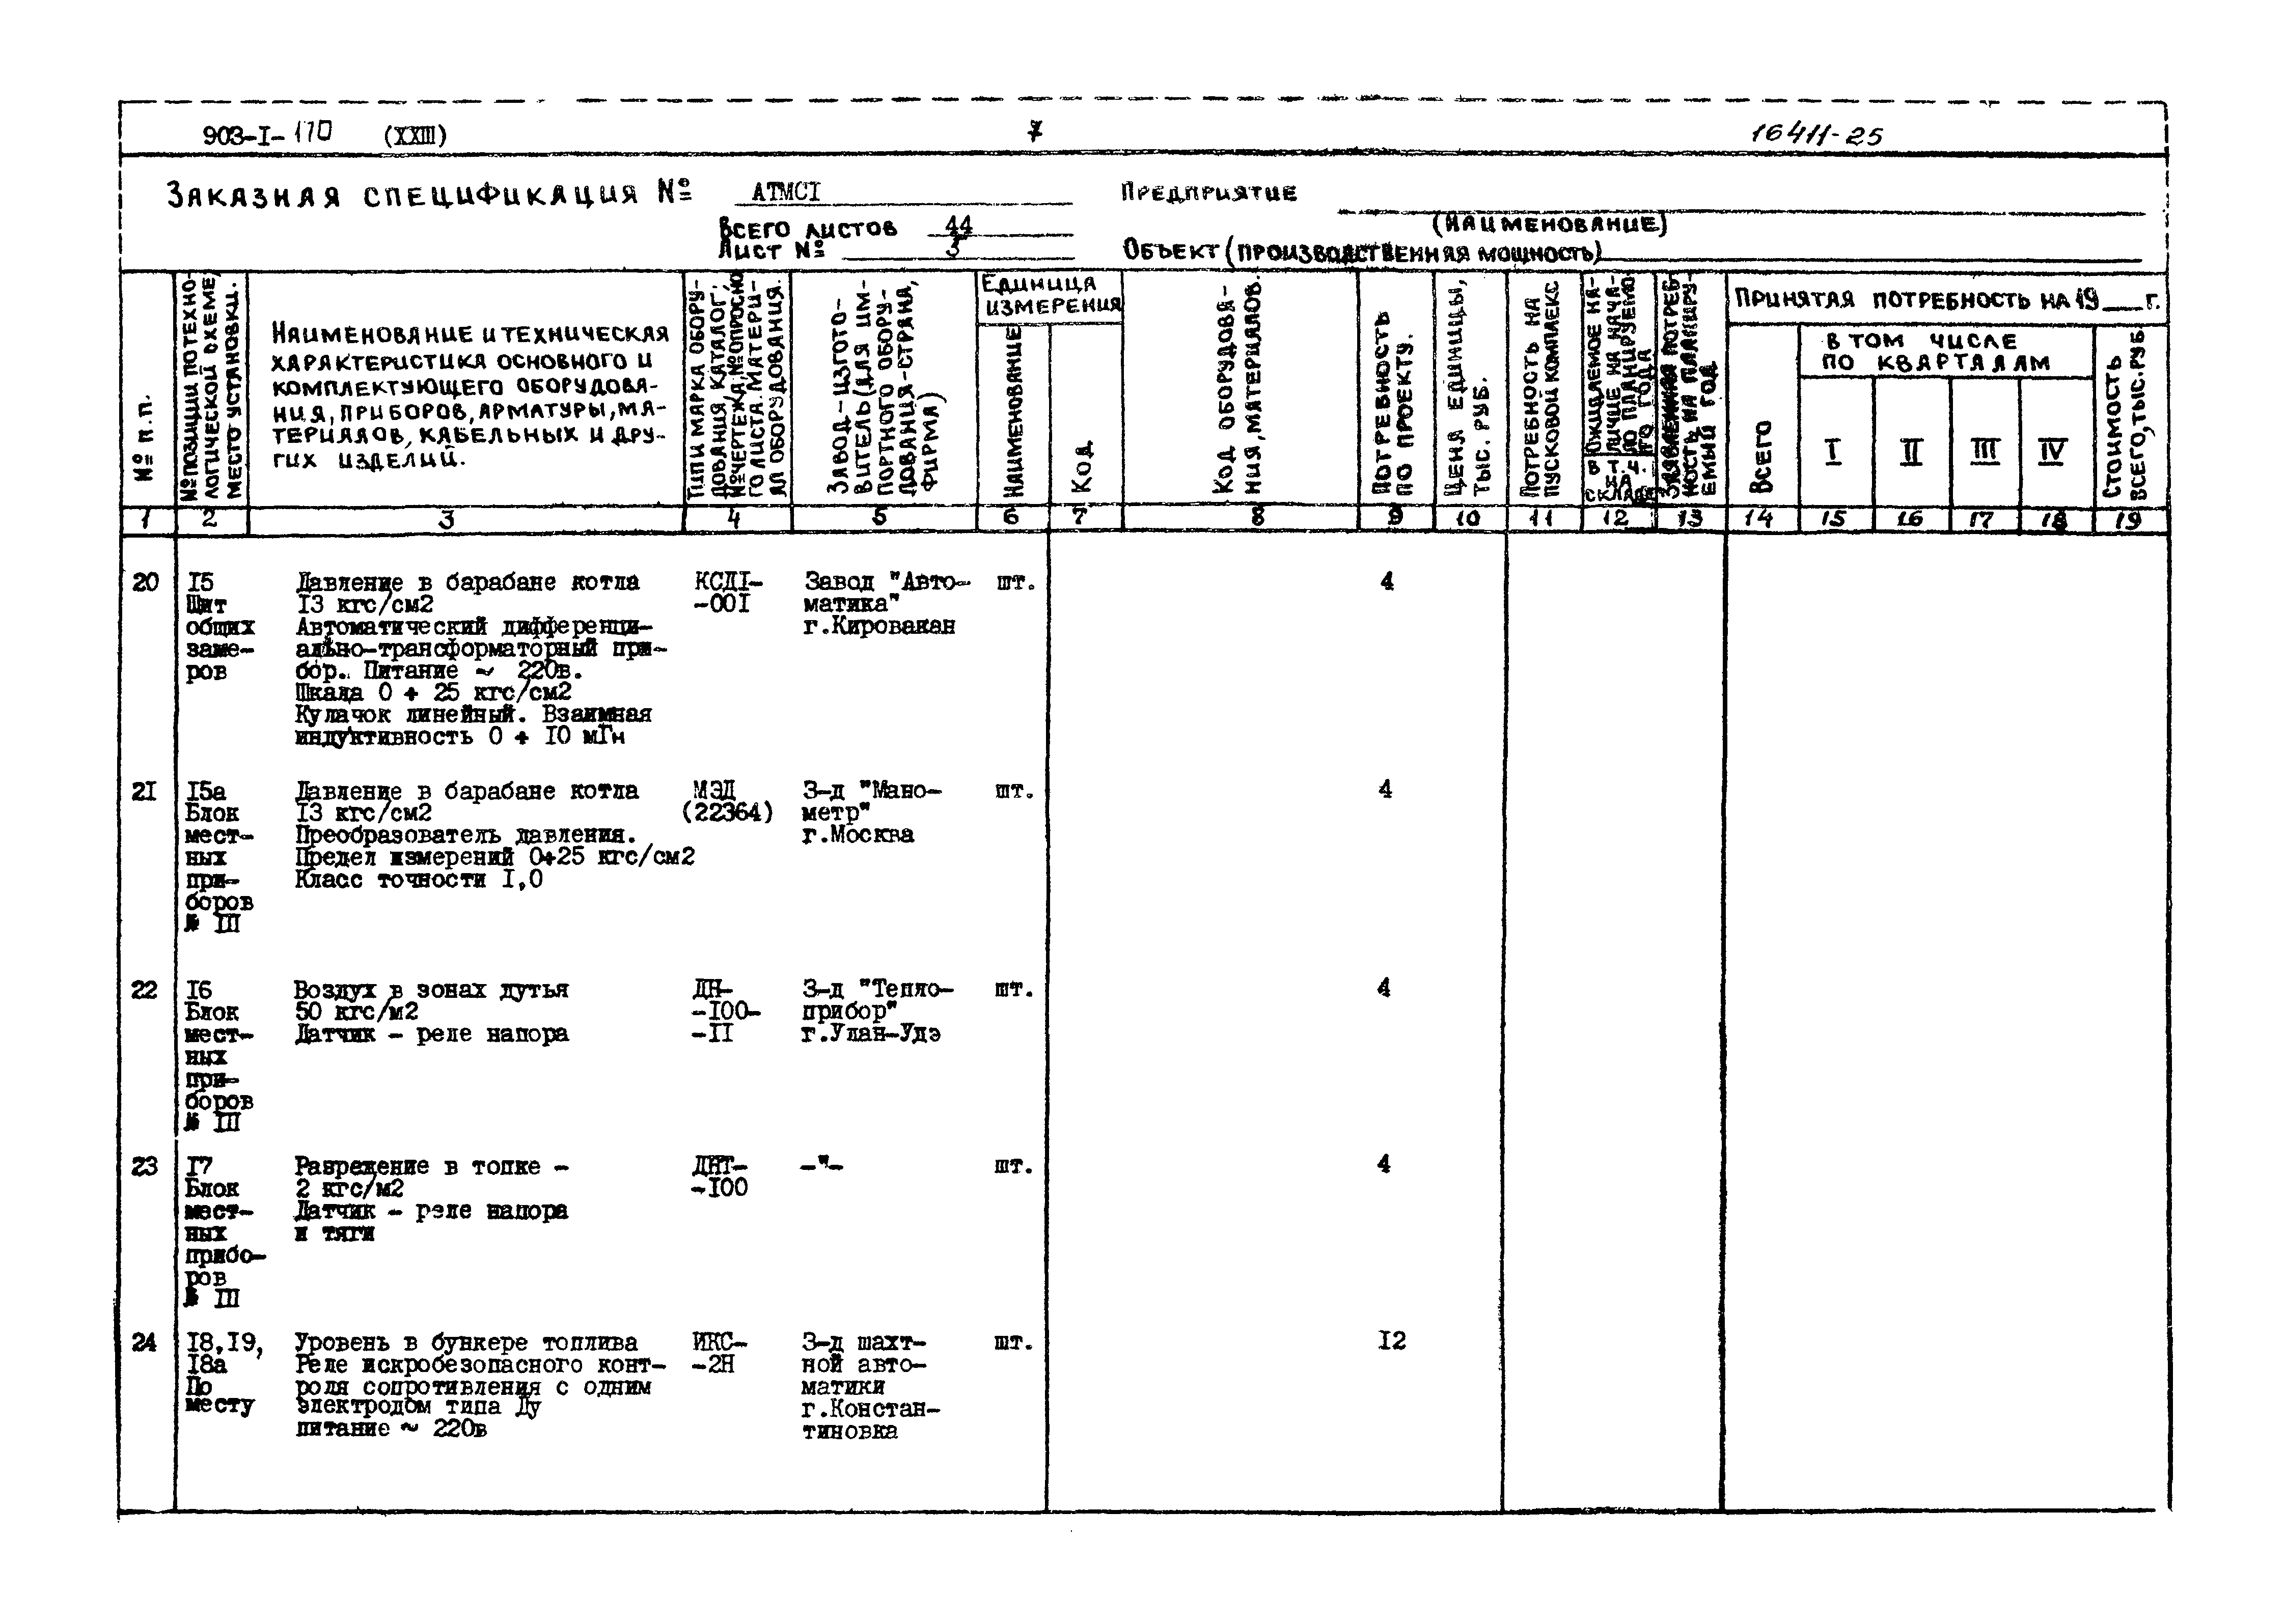Viewport: 2286px width, 1624px height.
Task: Click the unit шт. in row 22
Action: coord(1014,990)
